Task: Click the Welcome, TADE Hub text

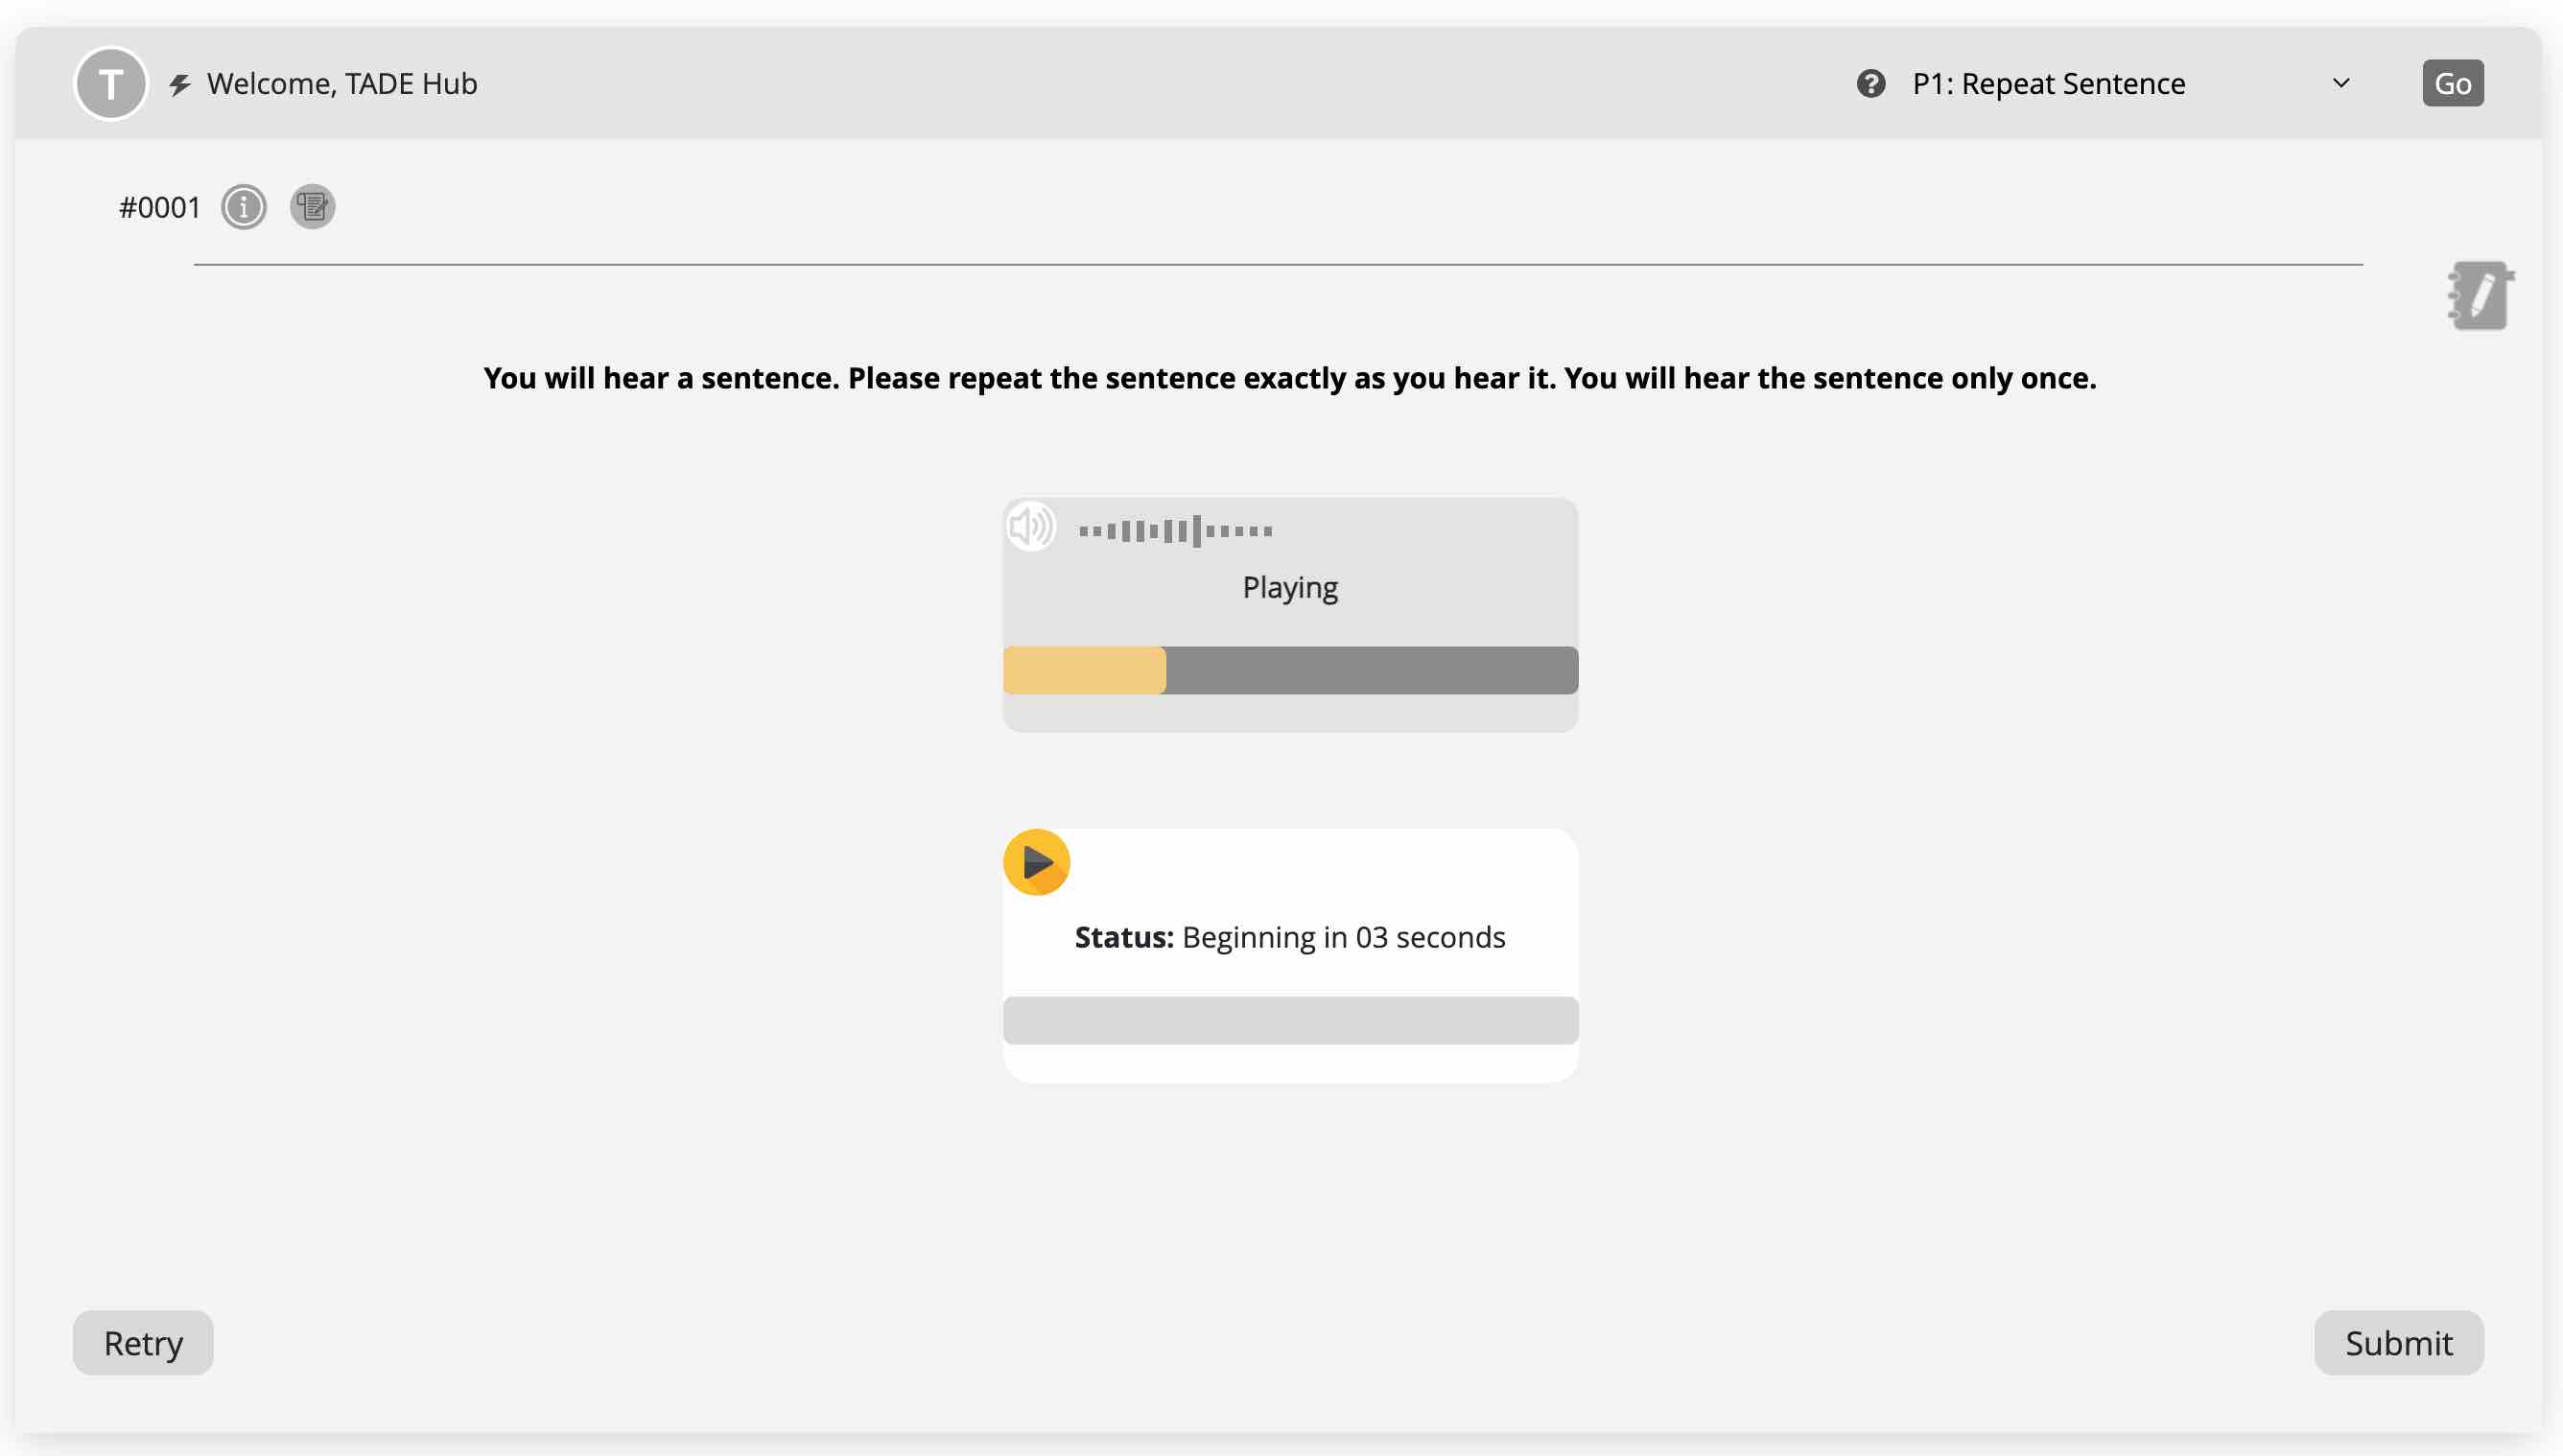Action: pyautogui.click(x=342, y=84)
